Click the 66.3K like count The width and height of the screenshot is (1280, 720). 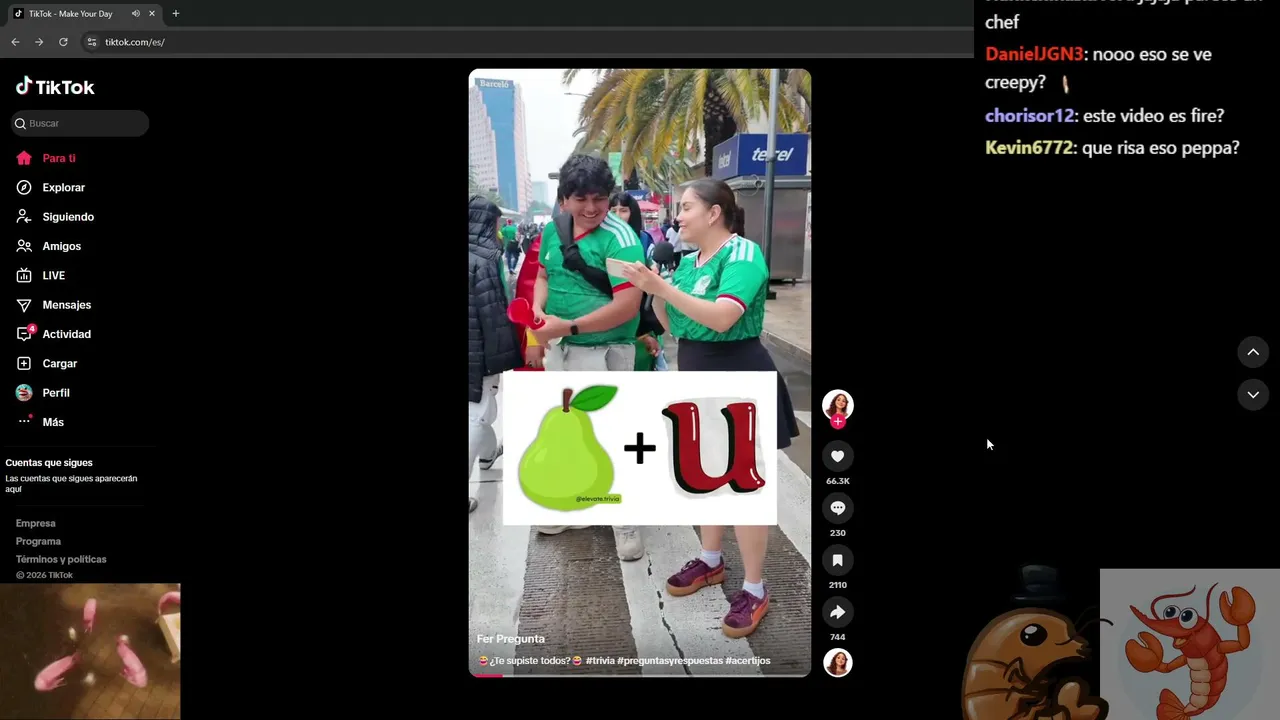click(x=838, y=481)
